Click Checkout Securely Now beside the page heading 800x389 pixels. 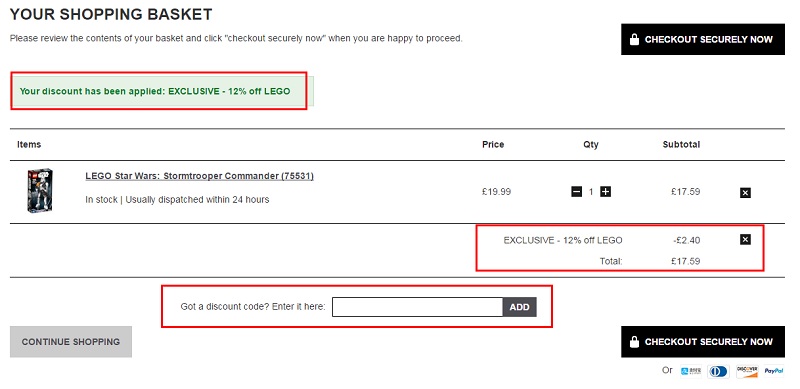coord(703,39)
